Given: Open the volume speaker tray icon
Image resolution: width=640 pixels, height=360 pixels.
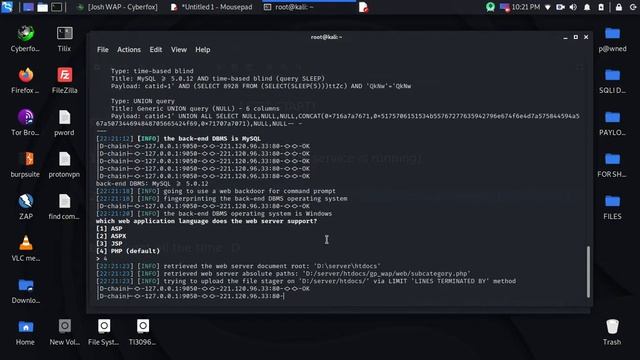Looking at the screenshot, I should [x=573, y=7].
